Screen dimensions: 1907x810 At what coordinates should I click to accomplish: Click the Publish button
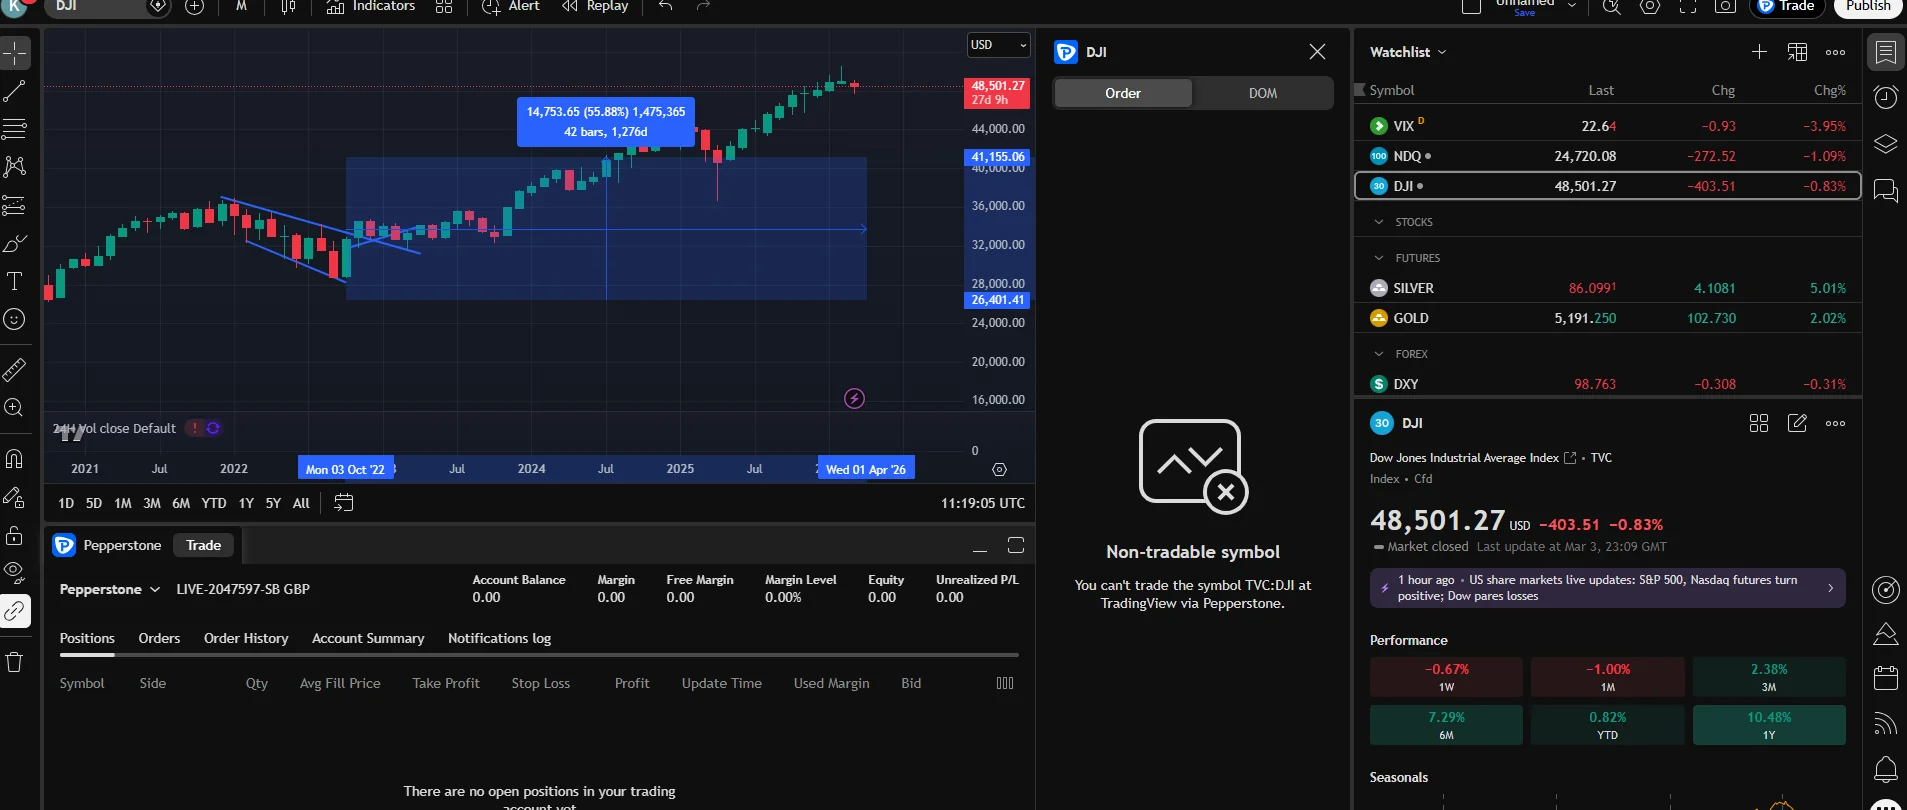click(1868, 7)
